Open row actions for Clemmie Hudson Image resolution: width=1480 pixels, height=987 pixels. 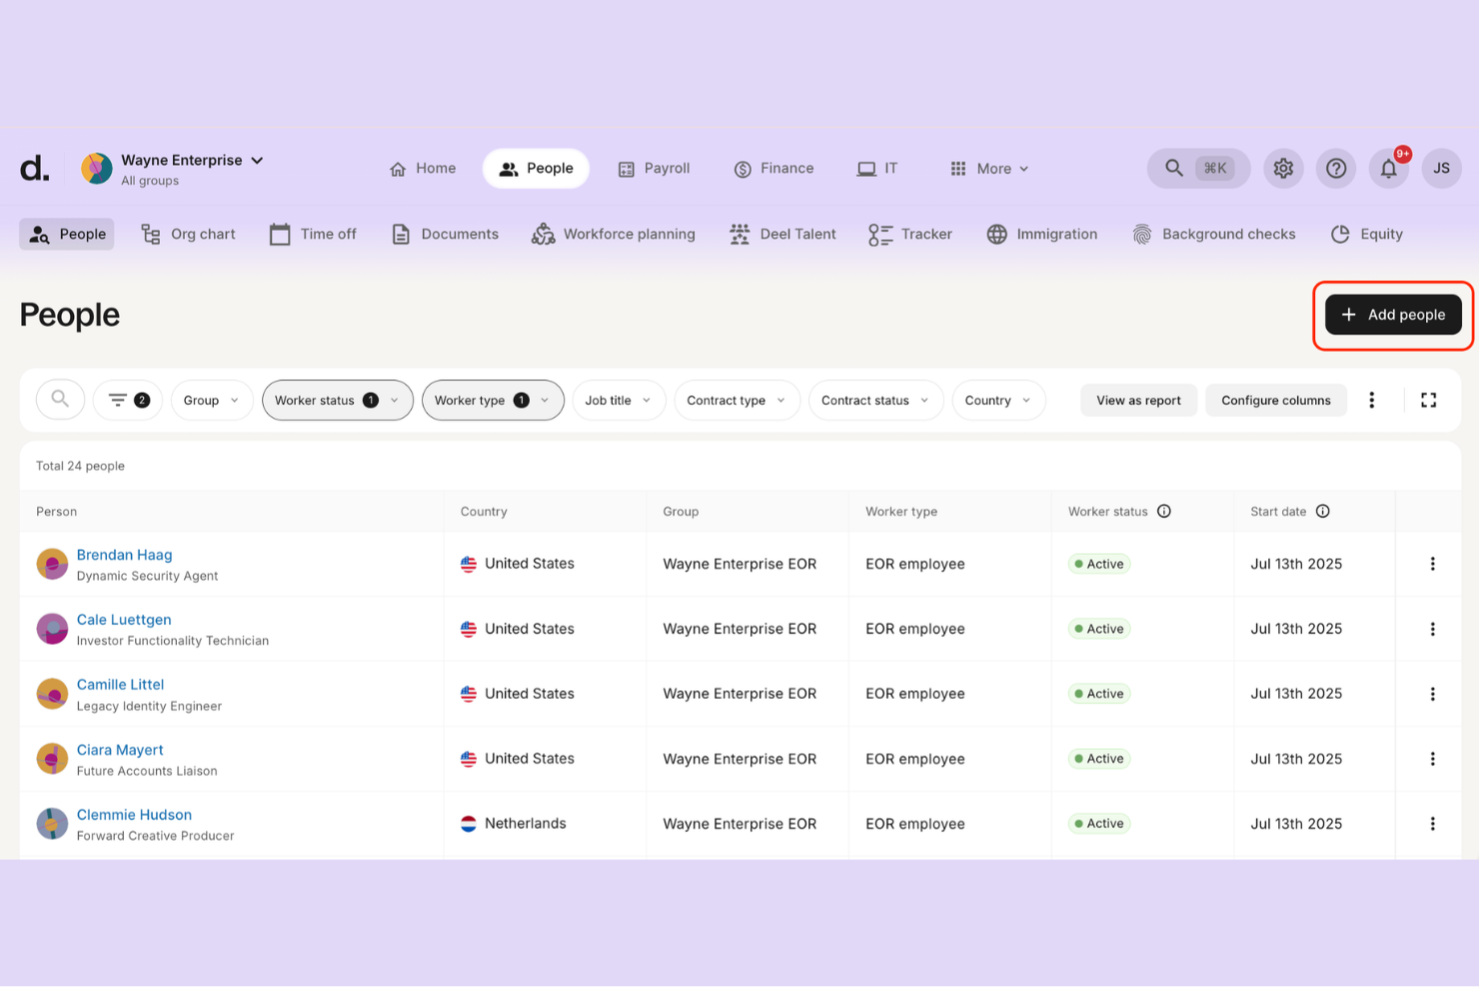tap(1433, 823)
